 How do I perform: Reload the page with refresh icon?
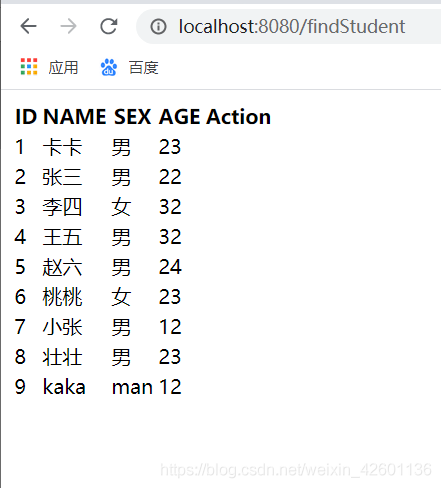[109, 26]
